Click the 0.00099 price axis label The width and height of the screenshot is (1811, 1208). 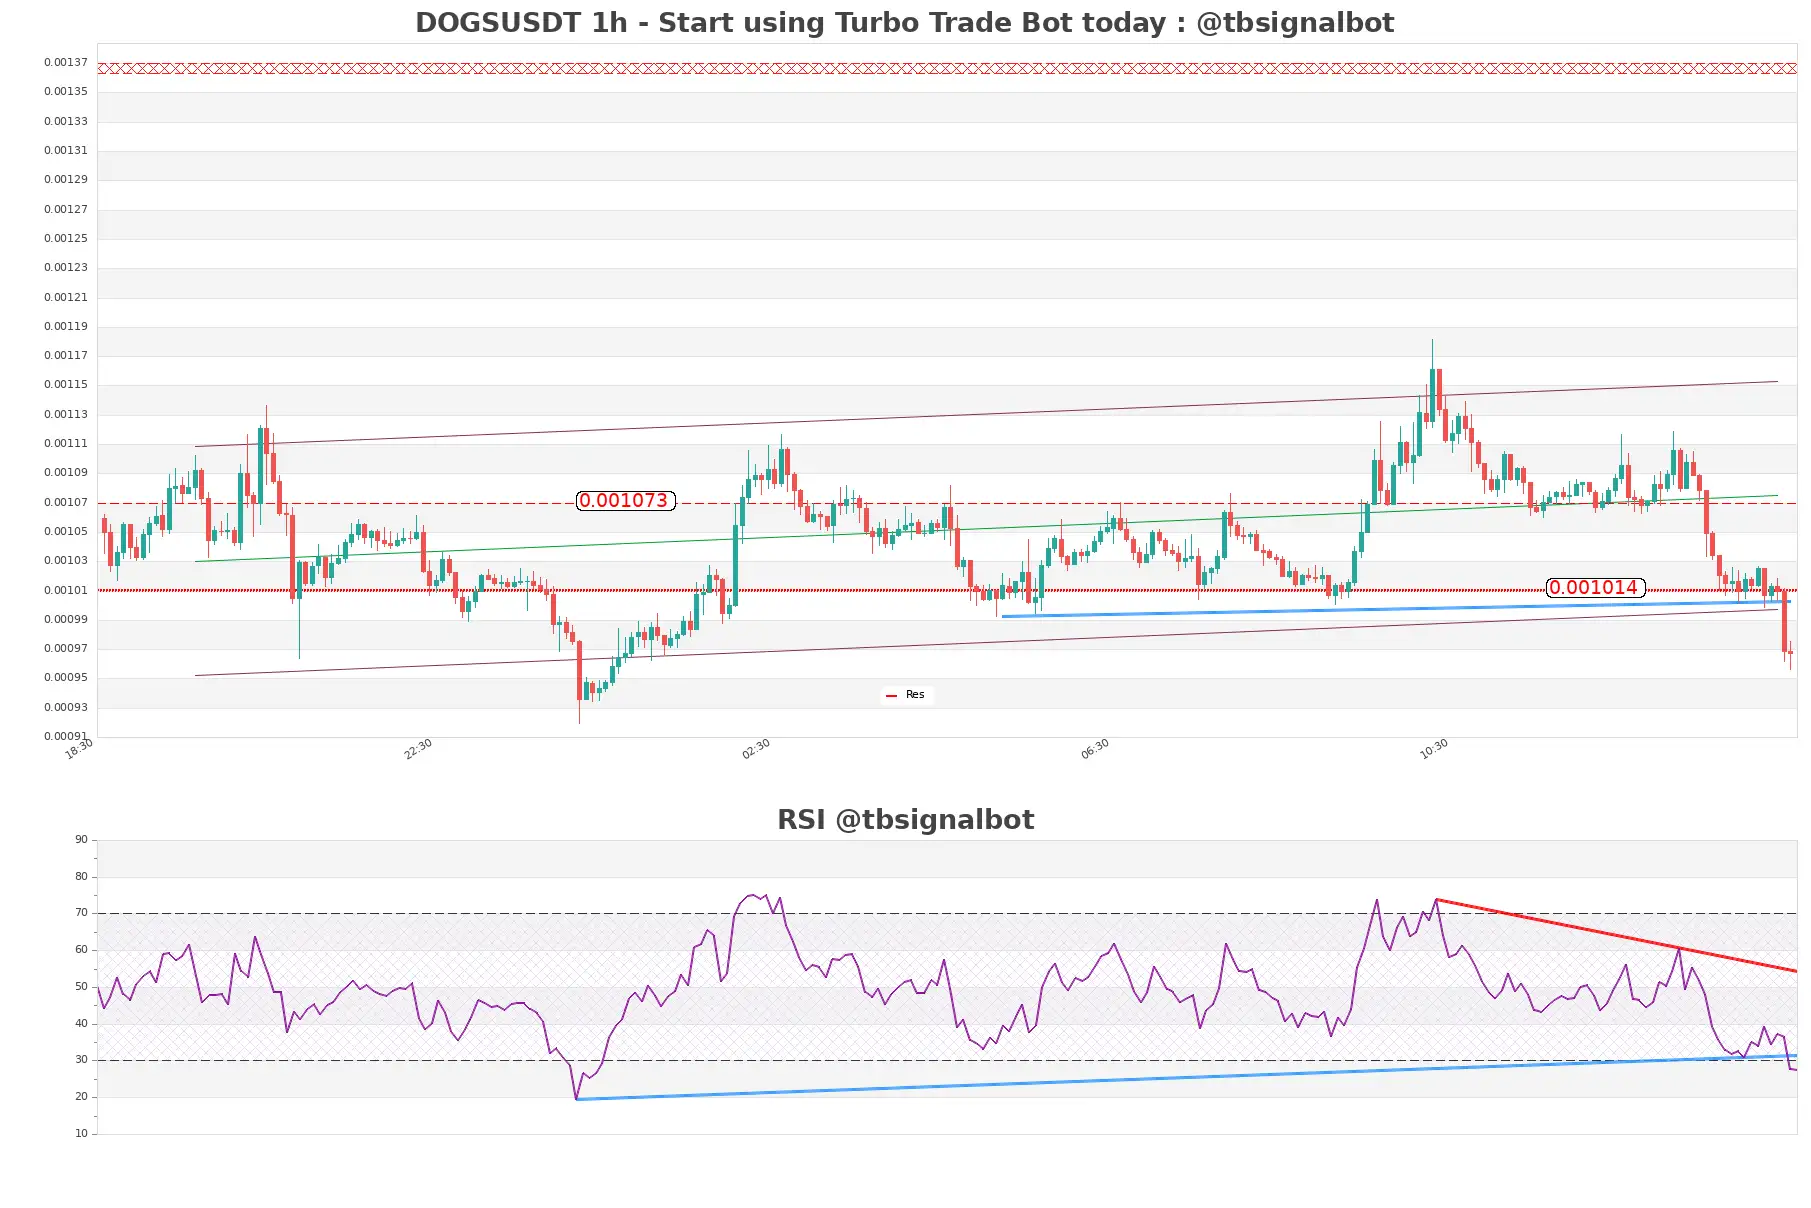click(65, 619)
